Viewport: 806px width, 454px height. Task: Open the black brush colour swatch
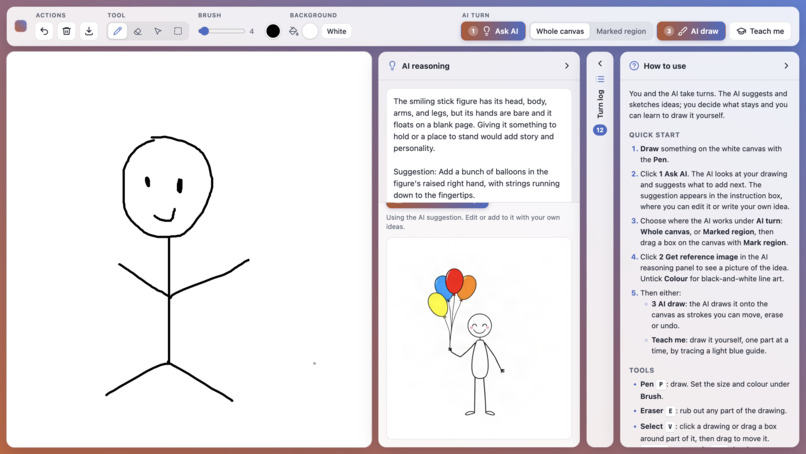click(x=273, y=31)
